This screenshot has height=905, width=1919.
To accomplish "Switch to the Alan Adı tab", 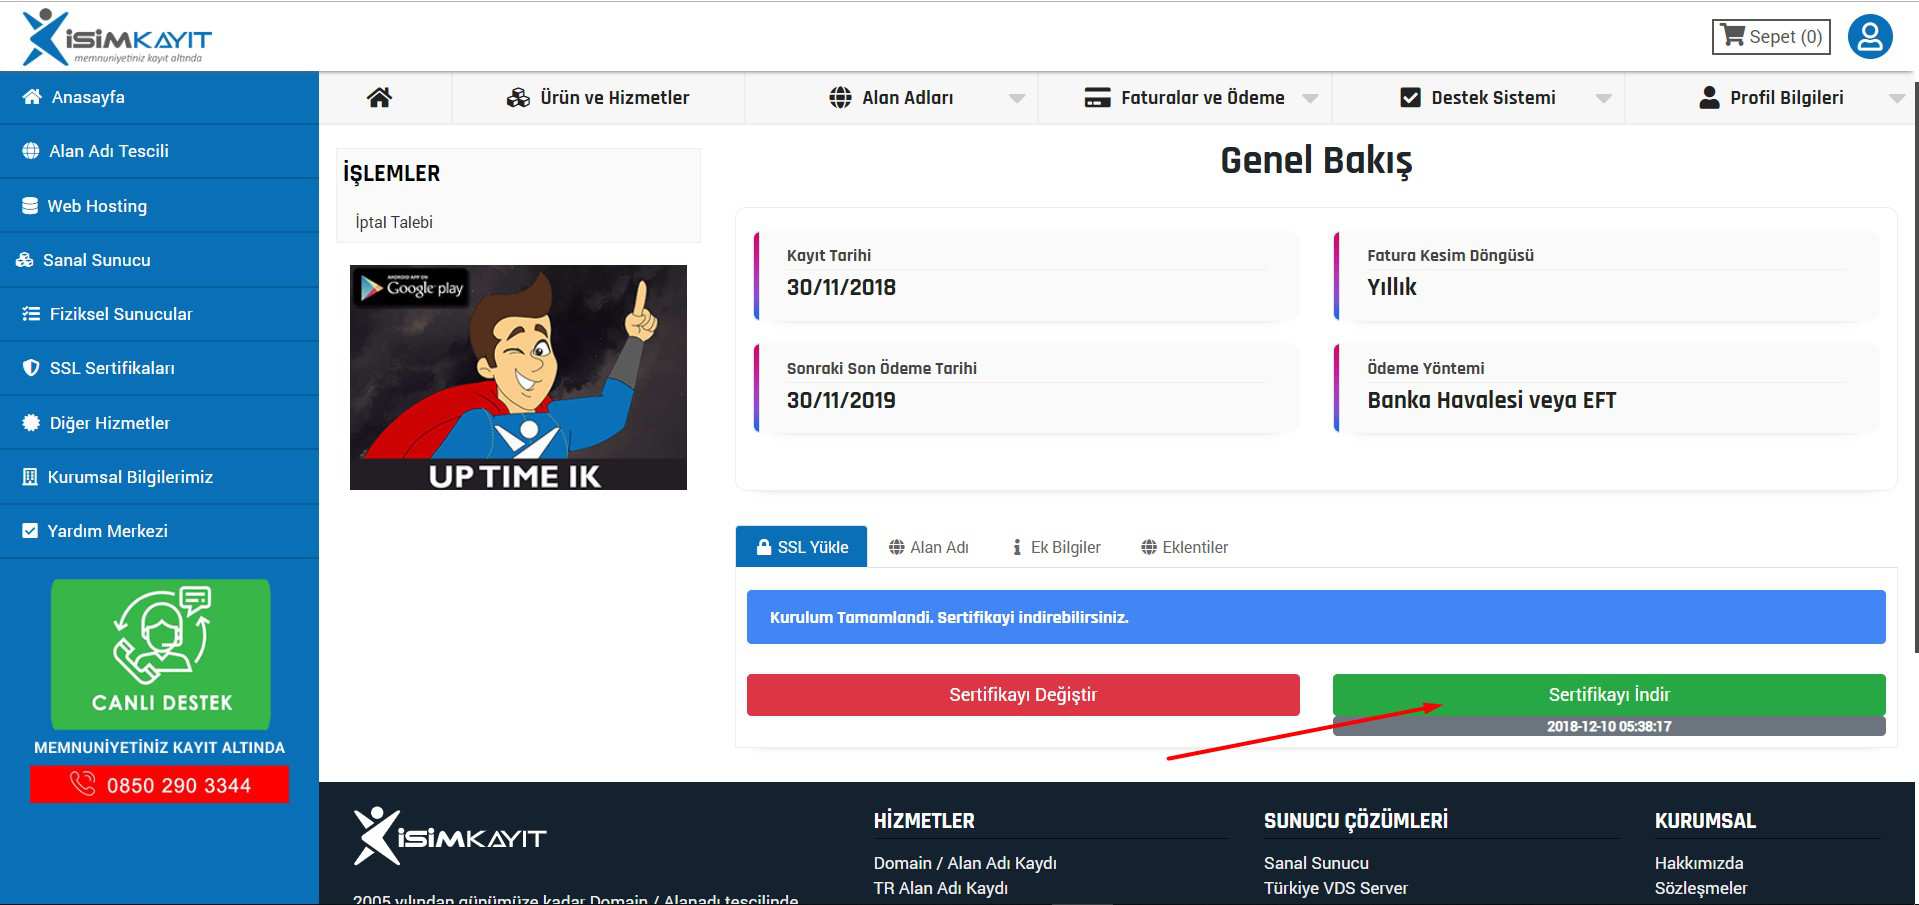I will (928, 547).
